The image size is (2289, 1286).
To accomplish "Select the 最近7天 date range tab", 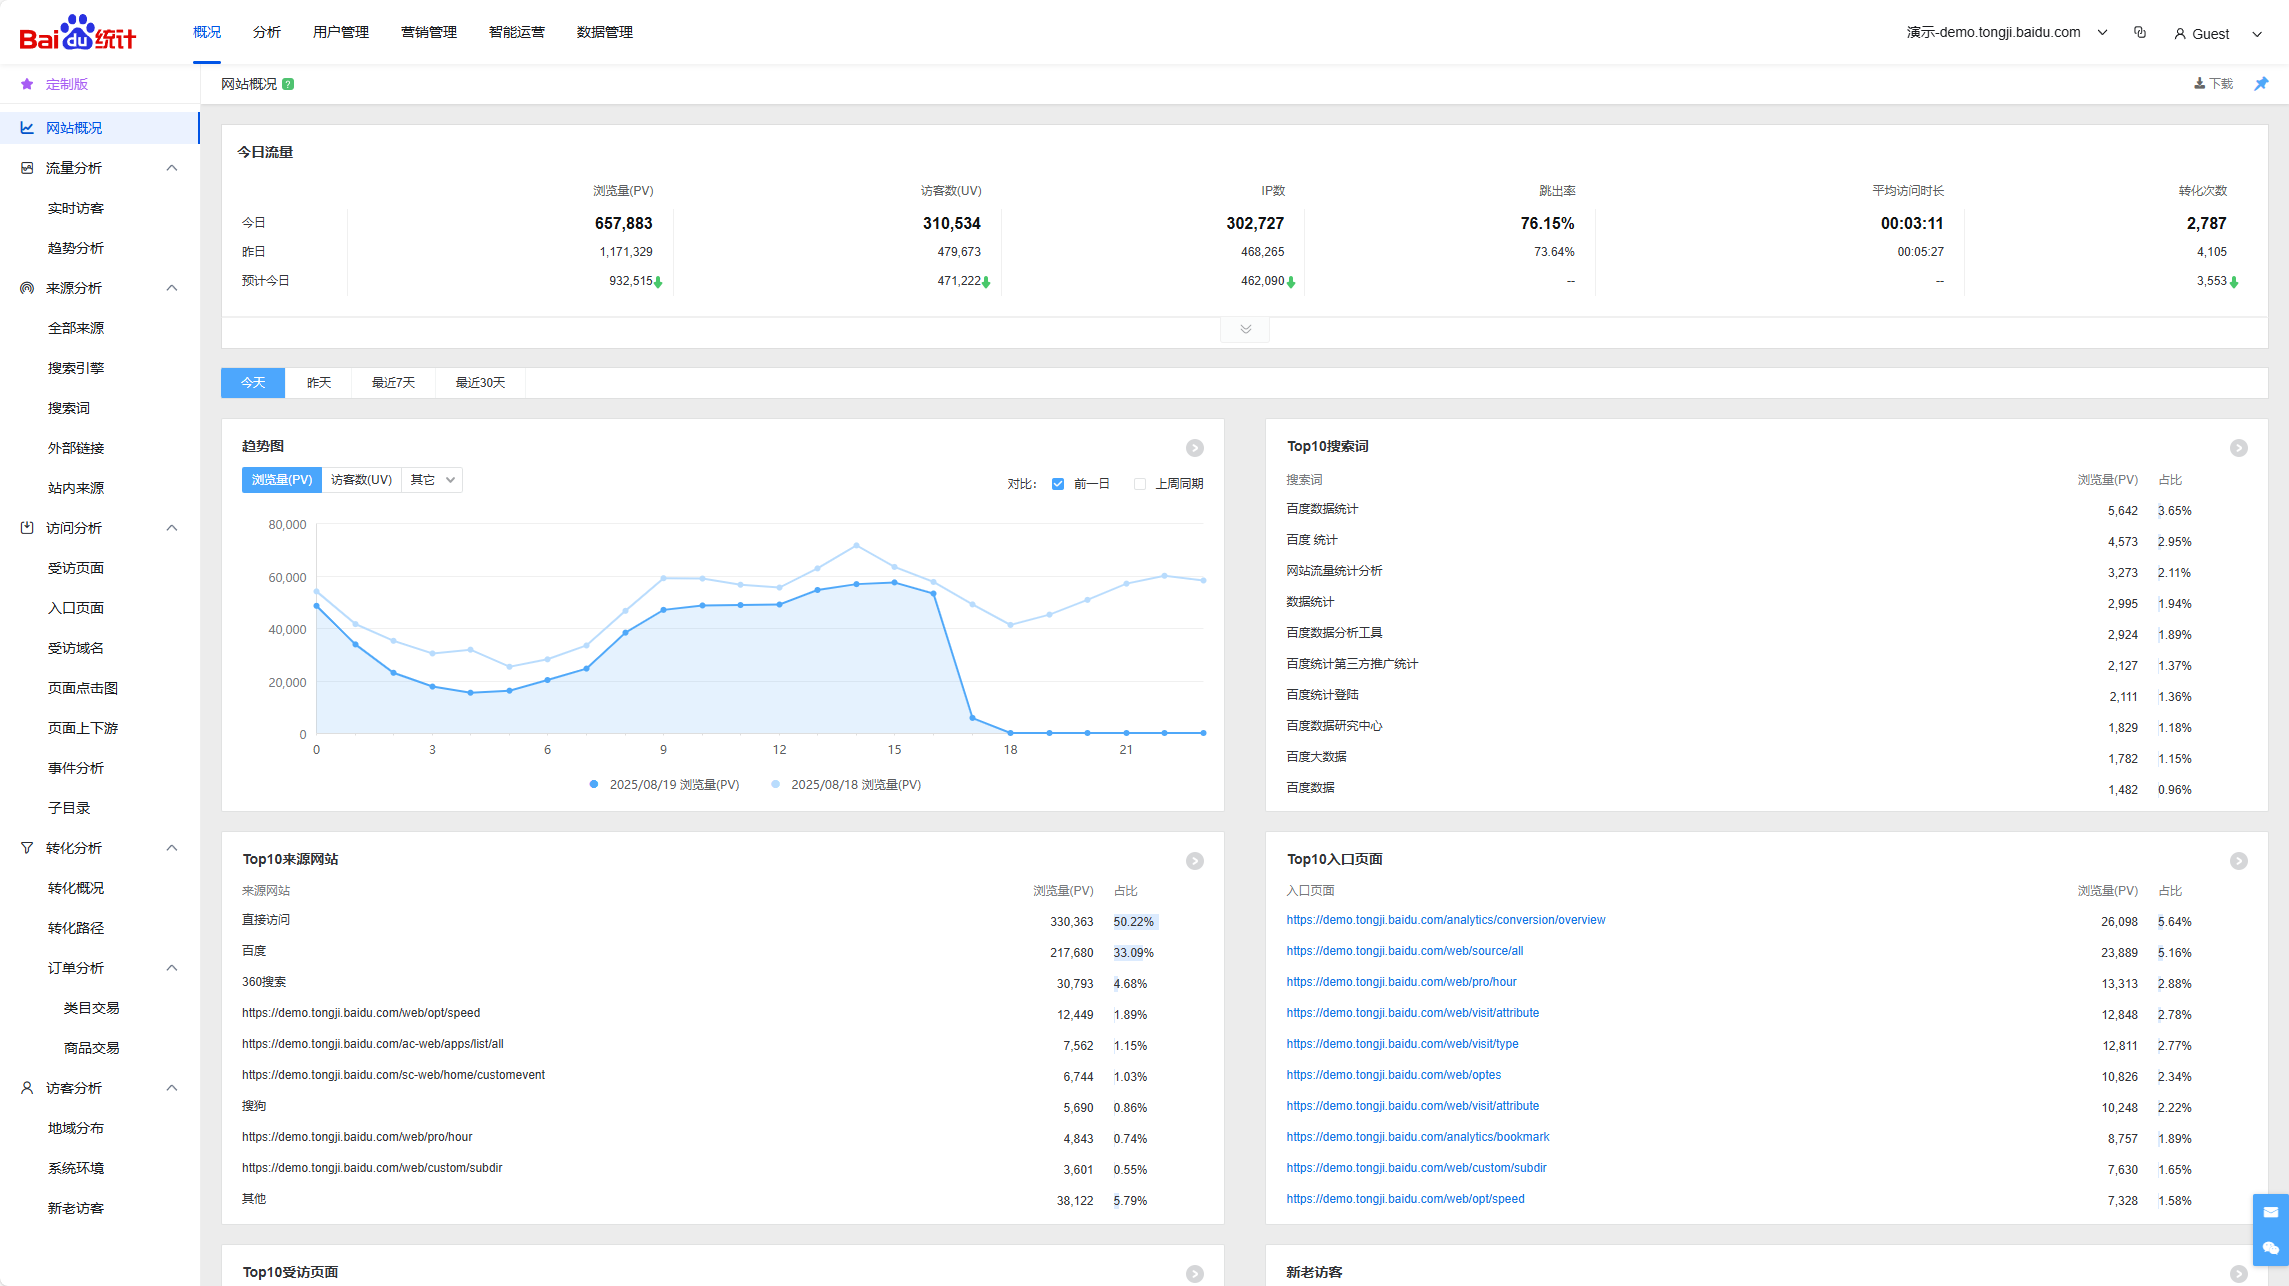I will 394,383.
